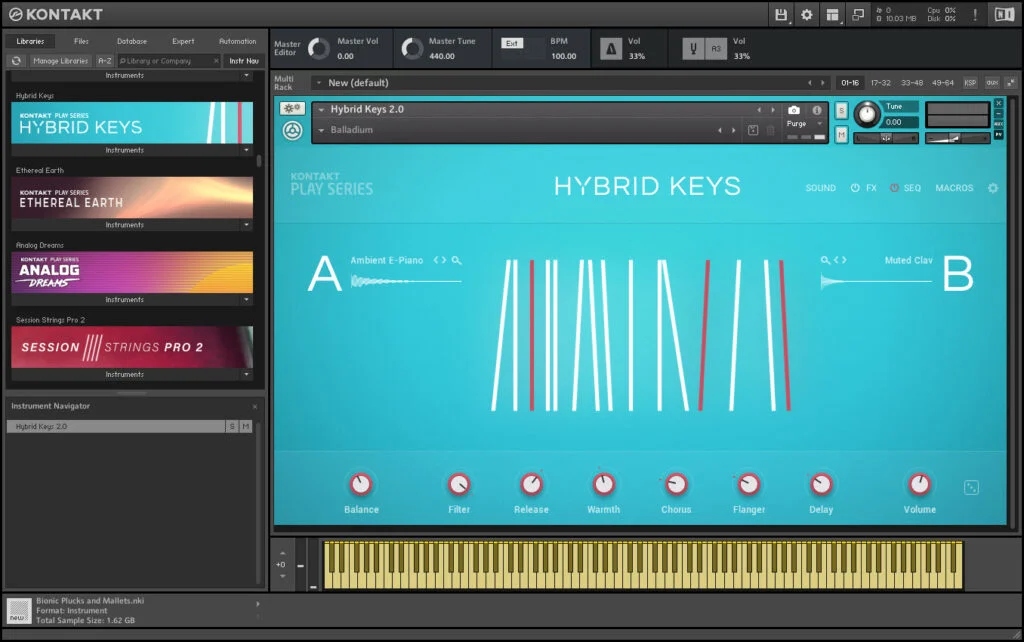
Task: Toggle the KSP multi script button
Action: click(970, 83)
